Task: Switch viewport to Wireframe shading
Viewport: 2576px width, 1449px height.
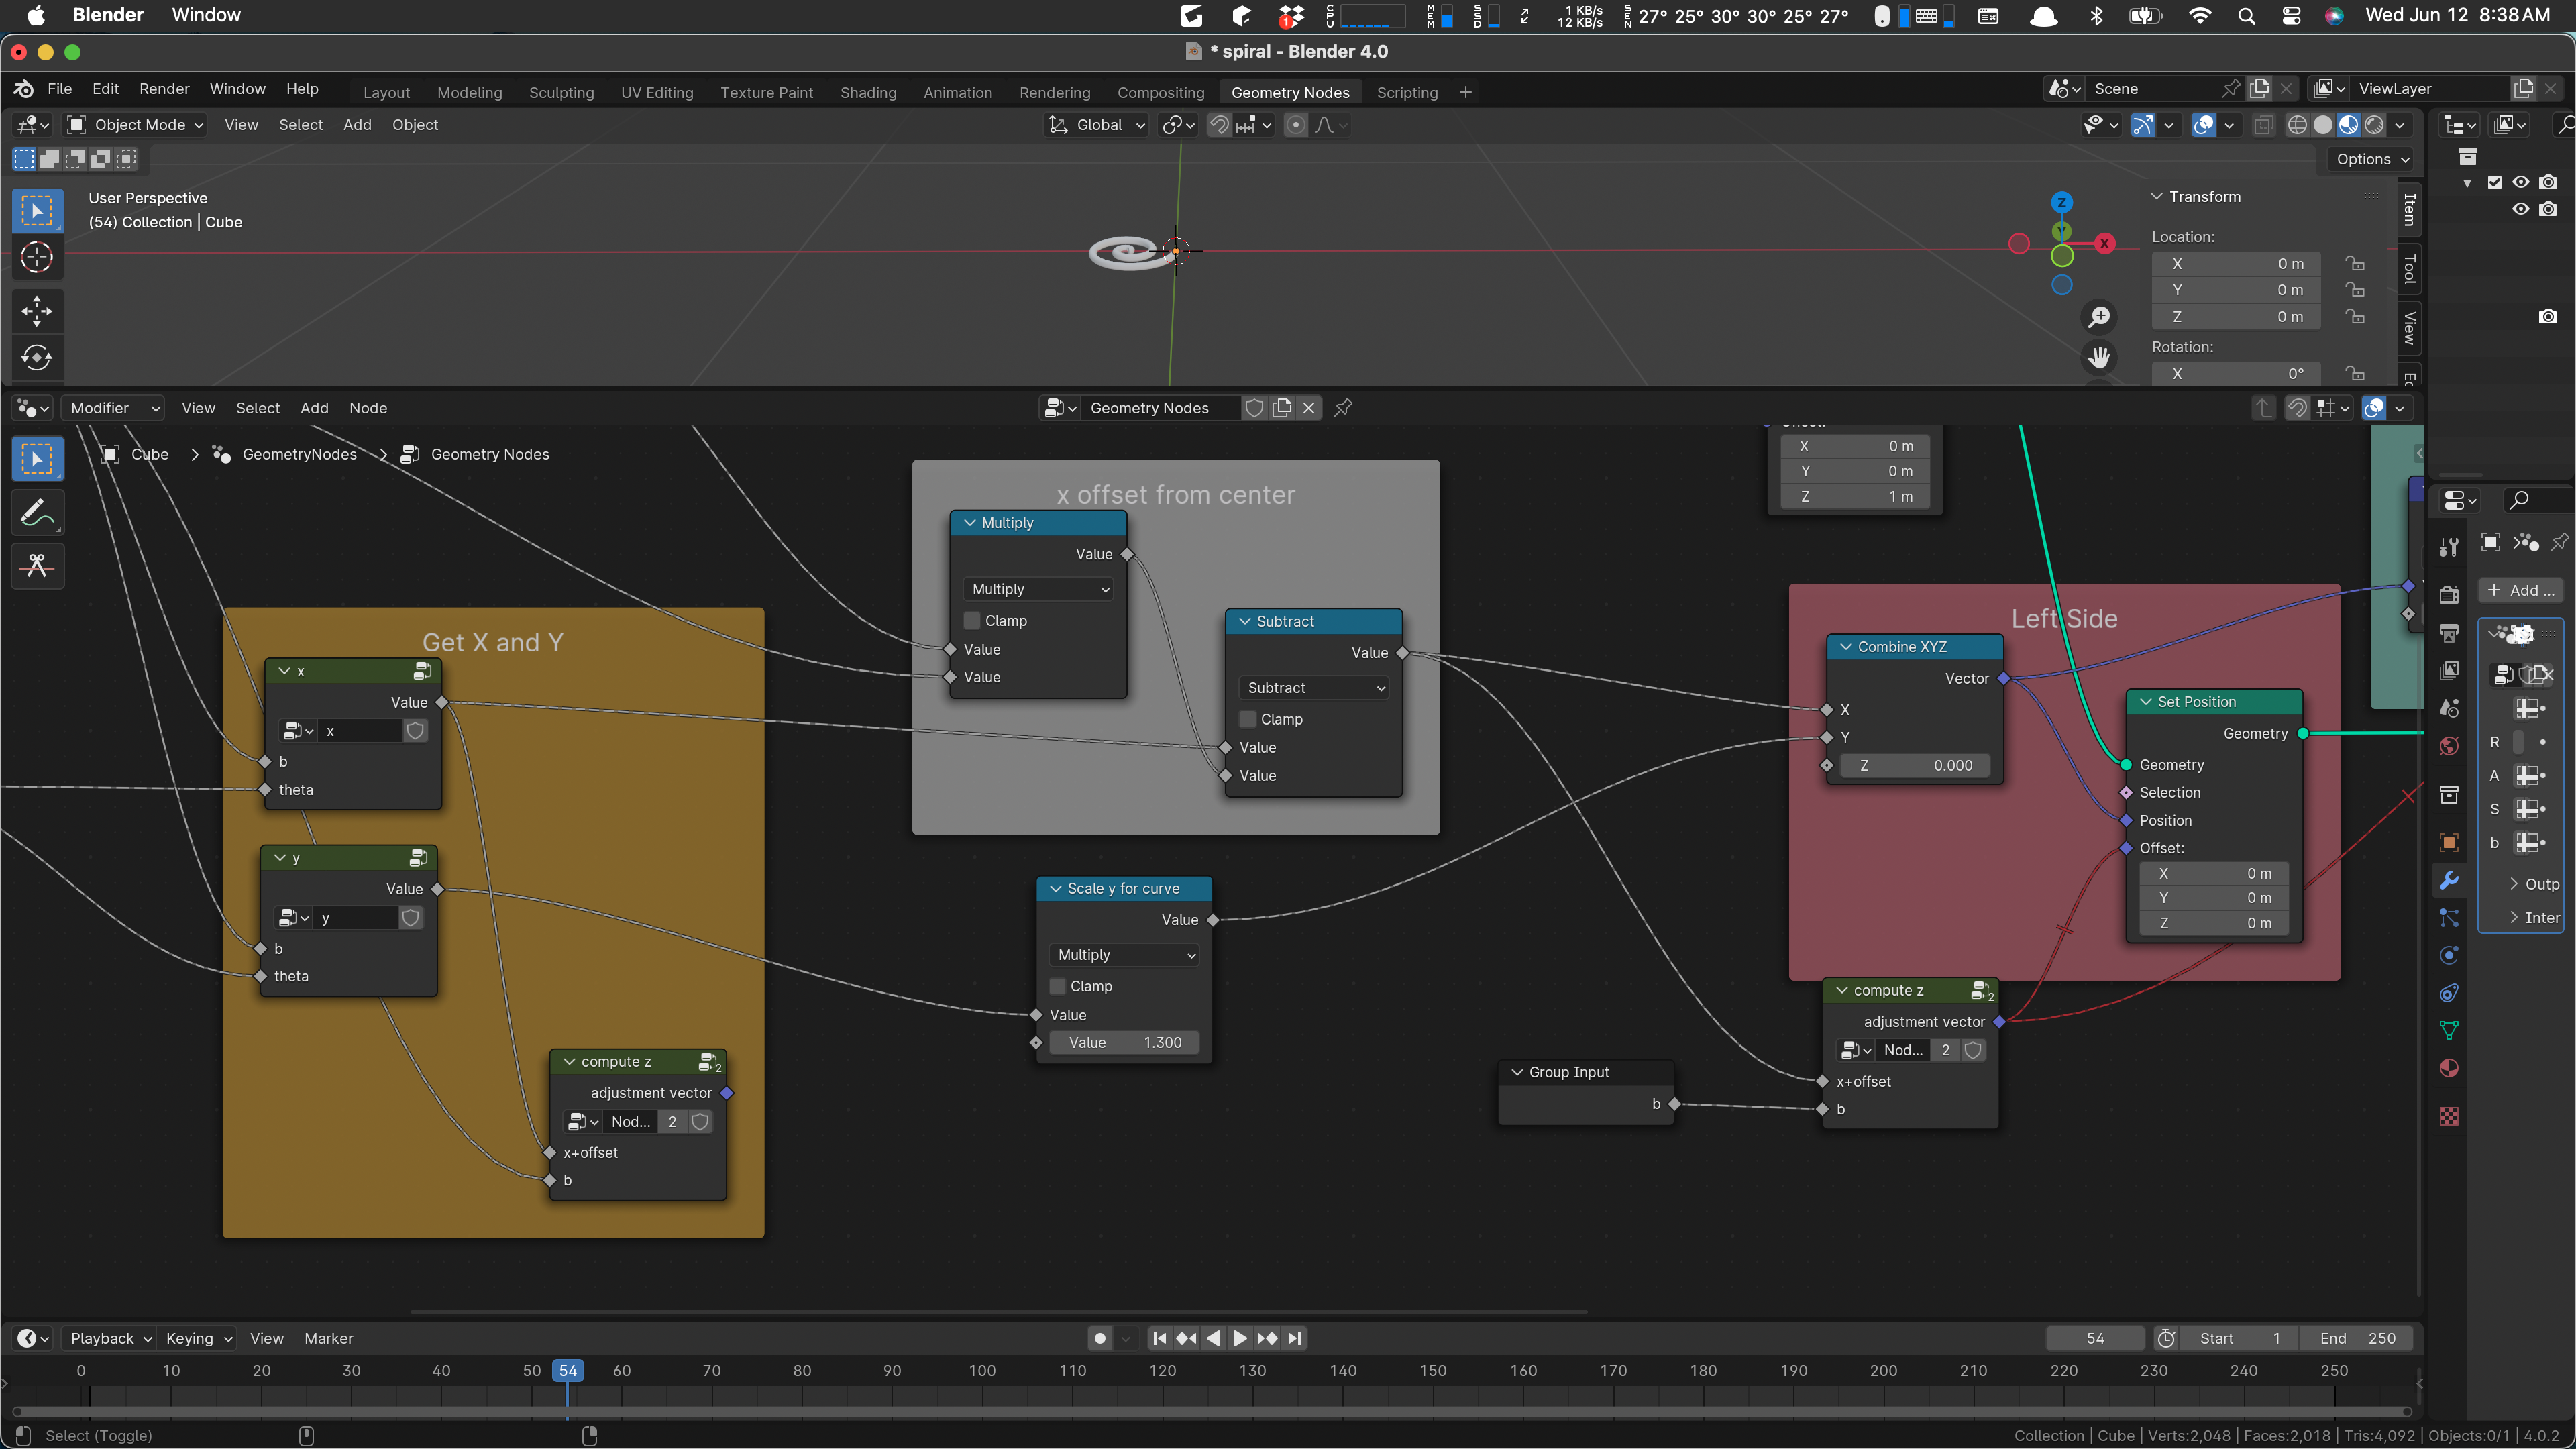Action: (x=2298, y=125)
